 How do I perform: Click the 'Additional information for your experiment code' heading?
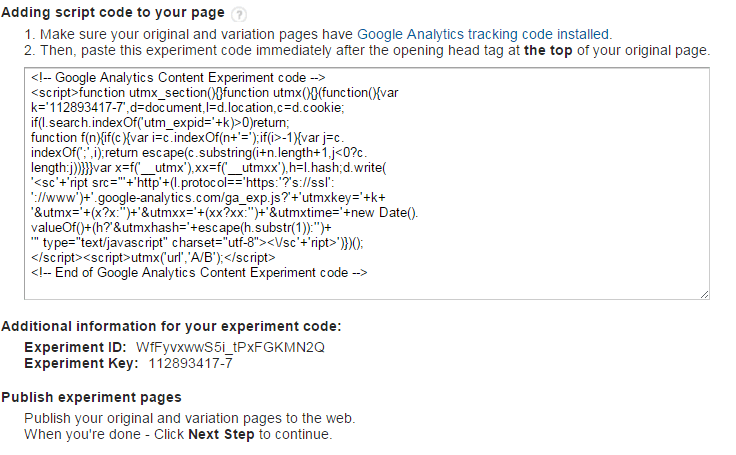(171, 326)
